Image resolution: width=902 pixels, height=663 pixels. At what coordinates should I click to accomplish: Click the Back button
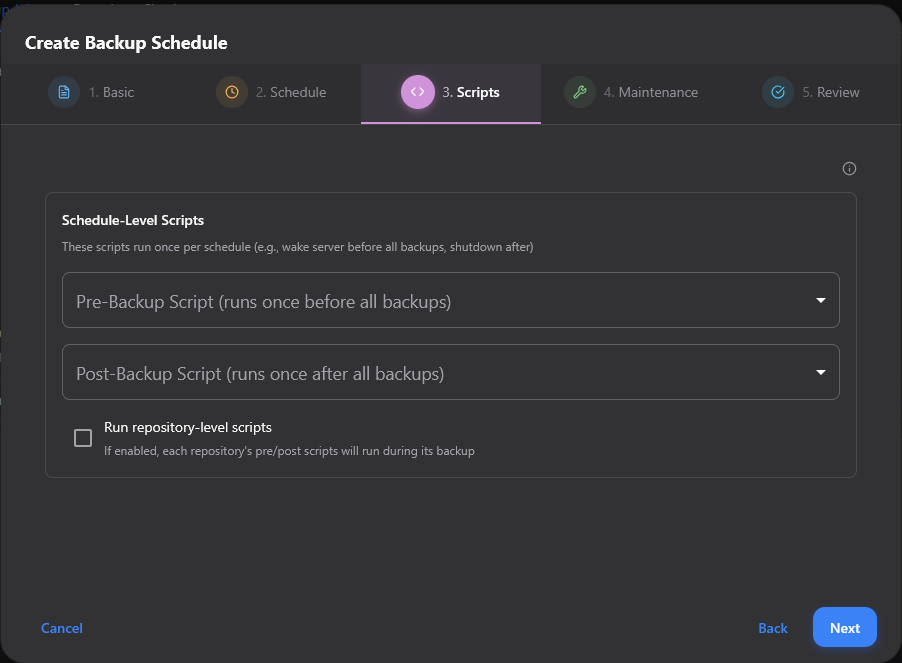point(772,627)
